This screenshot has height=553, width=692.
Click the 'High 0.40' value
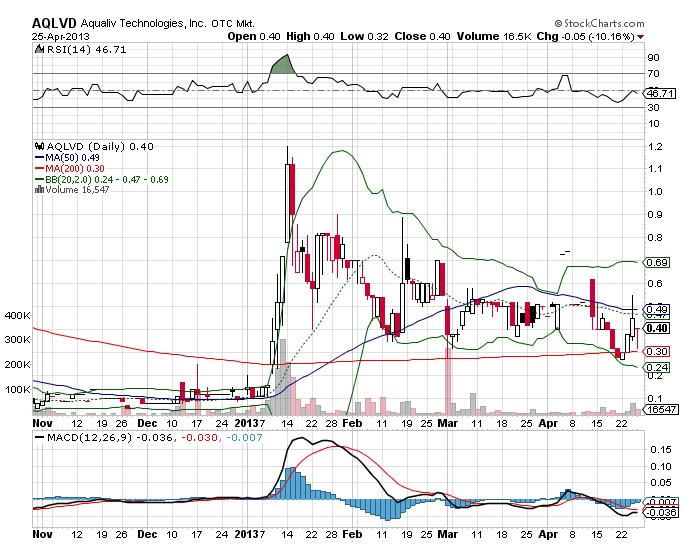(310, 36)
